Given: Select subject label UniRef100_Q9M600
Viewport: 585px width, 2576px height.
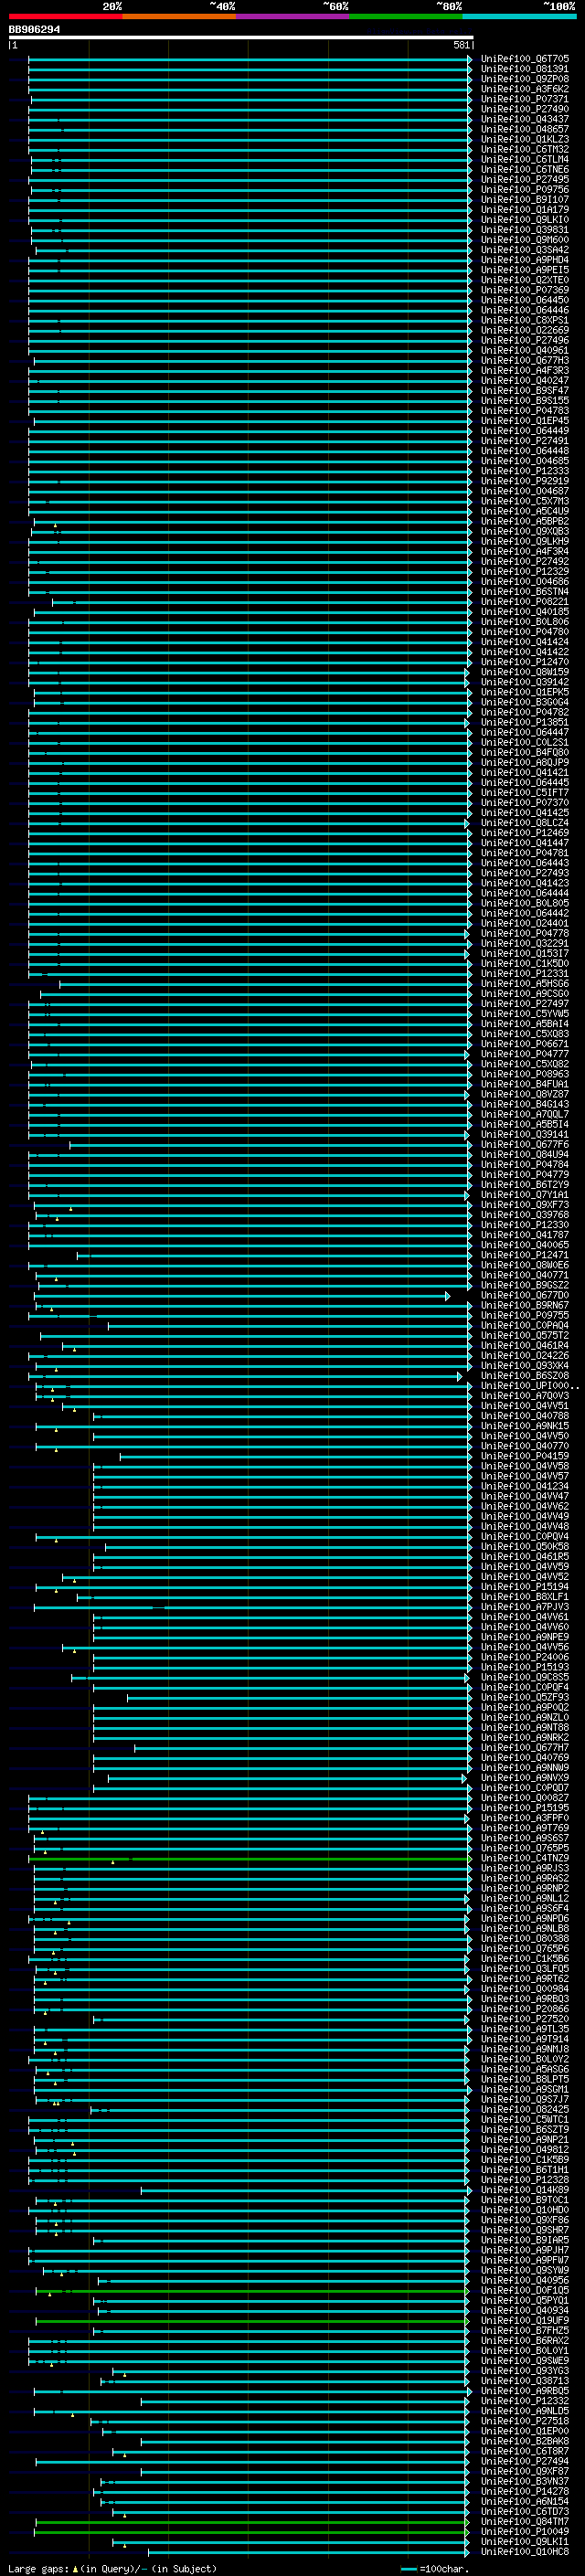Looking at the screenshot, I should coord(524,240).
